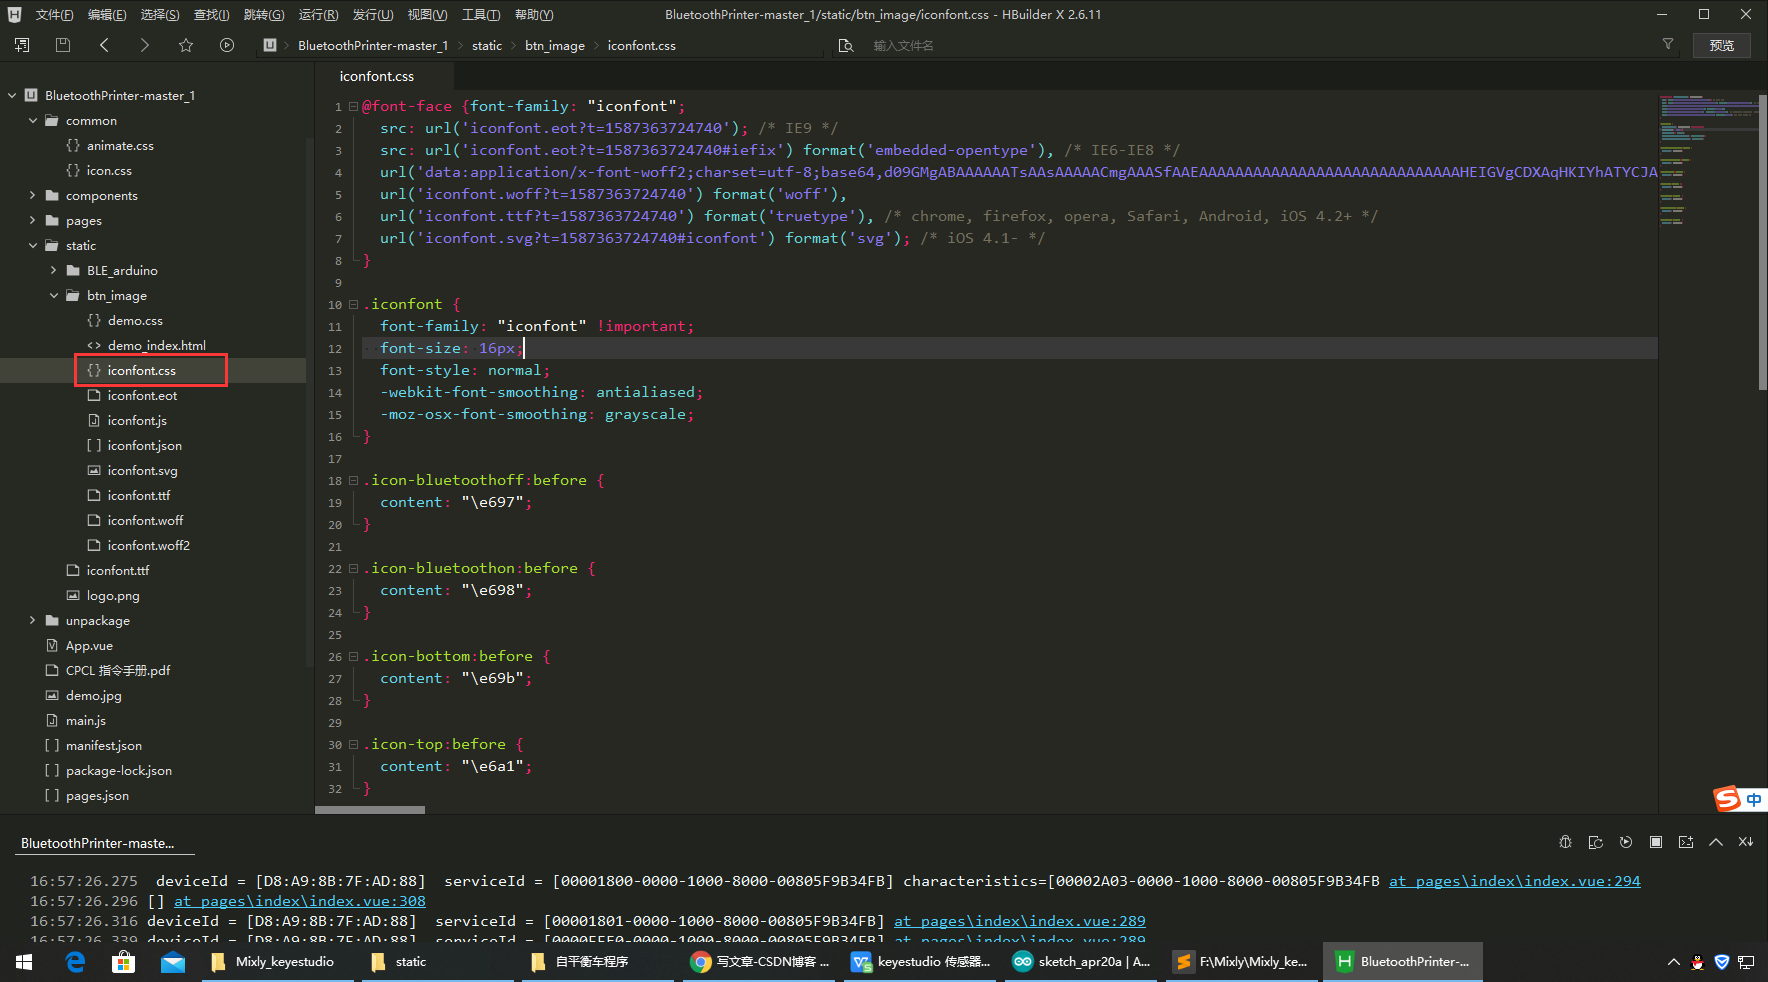The height and width of the screenshot is (982, 1768).
Task: Expand the components folder
Action: point(33,195)
